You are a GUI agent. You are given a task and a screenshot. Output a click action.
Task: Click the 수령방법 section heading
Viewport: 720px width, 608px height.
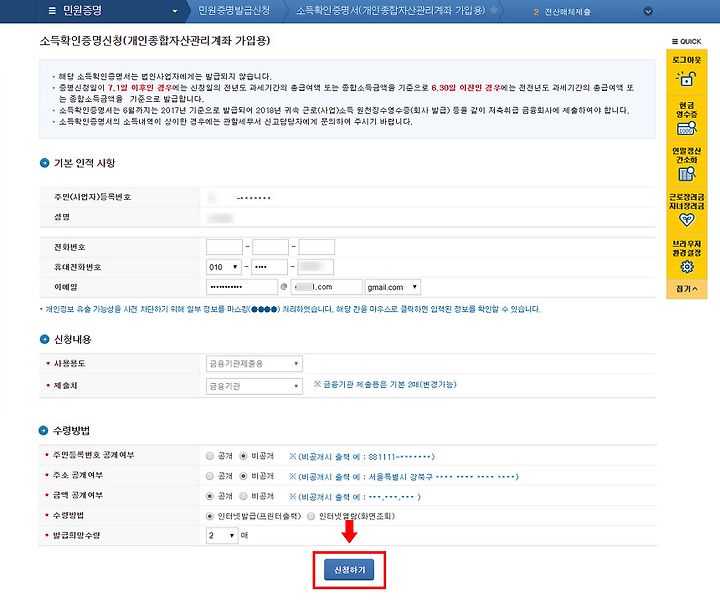point(72,430)
